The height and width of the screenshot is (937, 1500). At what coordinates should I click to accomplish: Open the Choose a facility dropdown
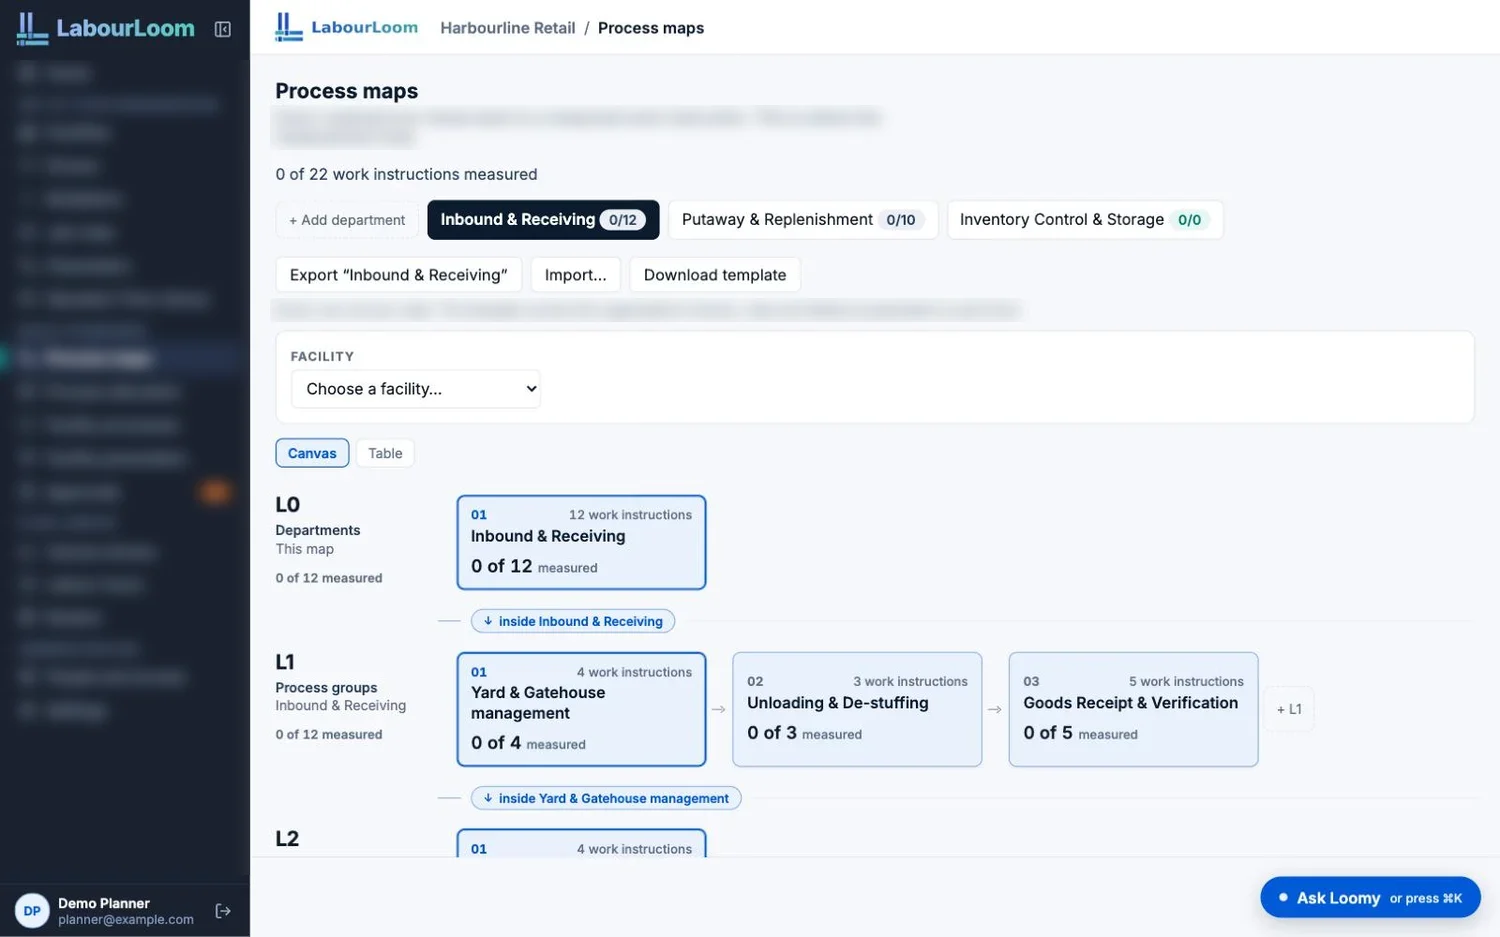[x=416, y=389]
